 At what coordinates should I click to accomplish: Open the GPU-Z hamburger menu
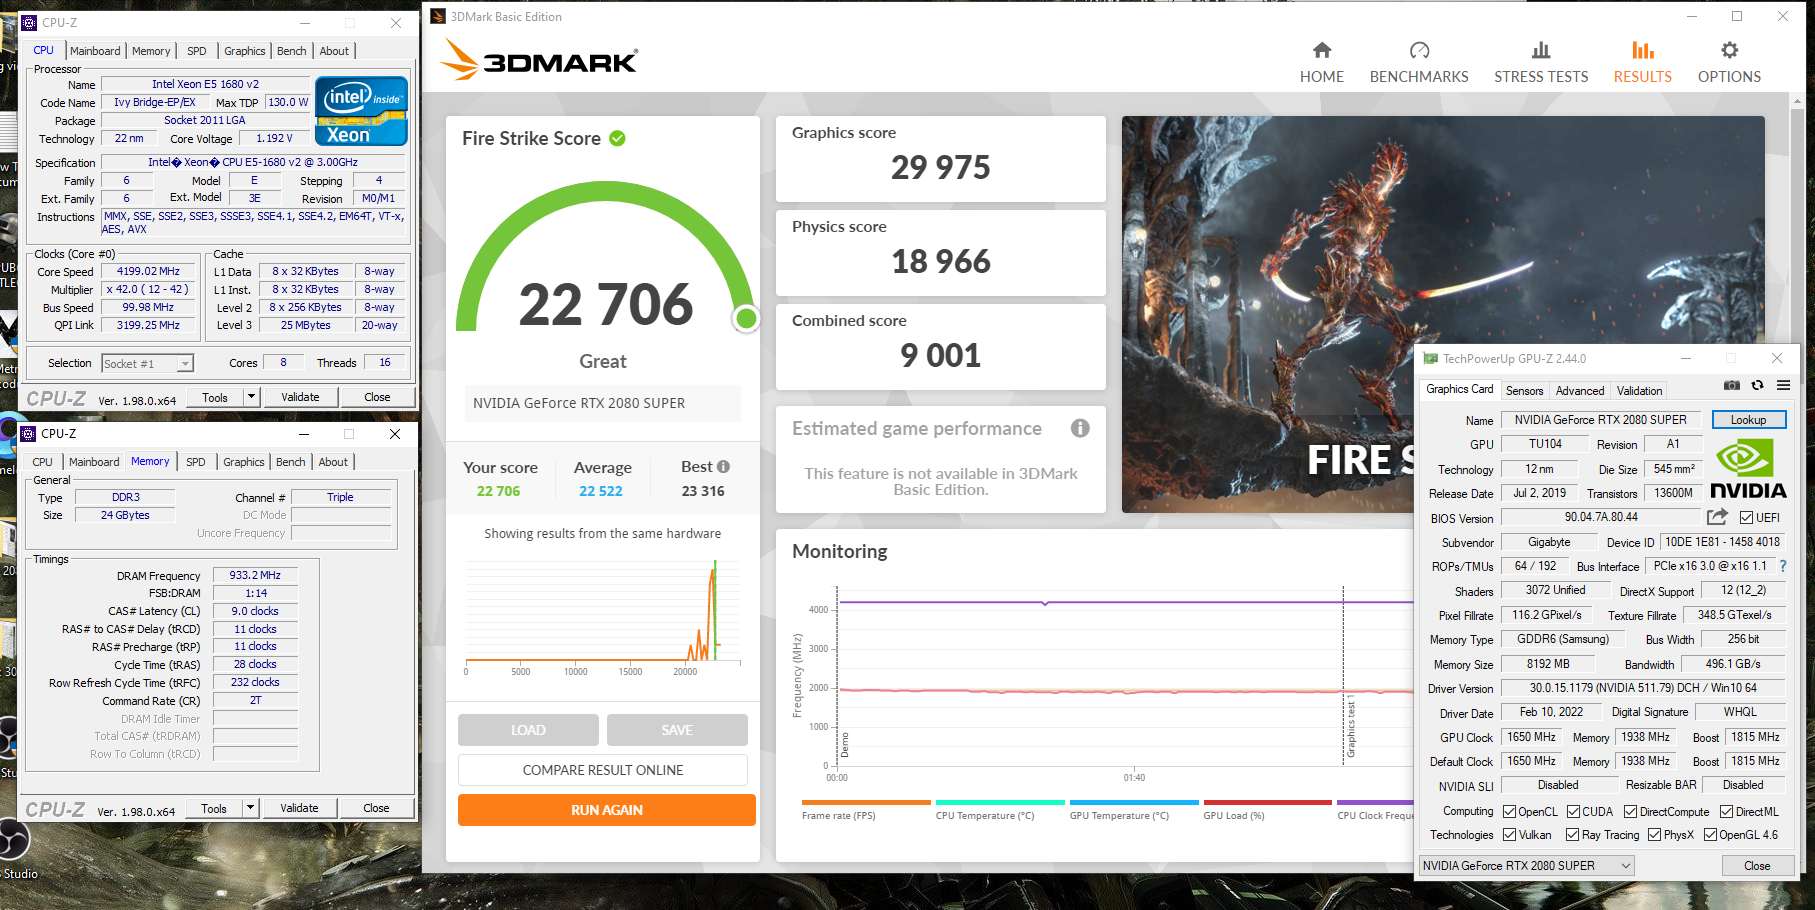pyautogui.click(x=1783, y=386)
